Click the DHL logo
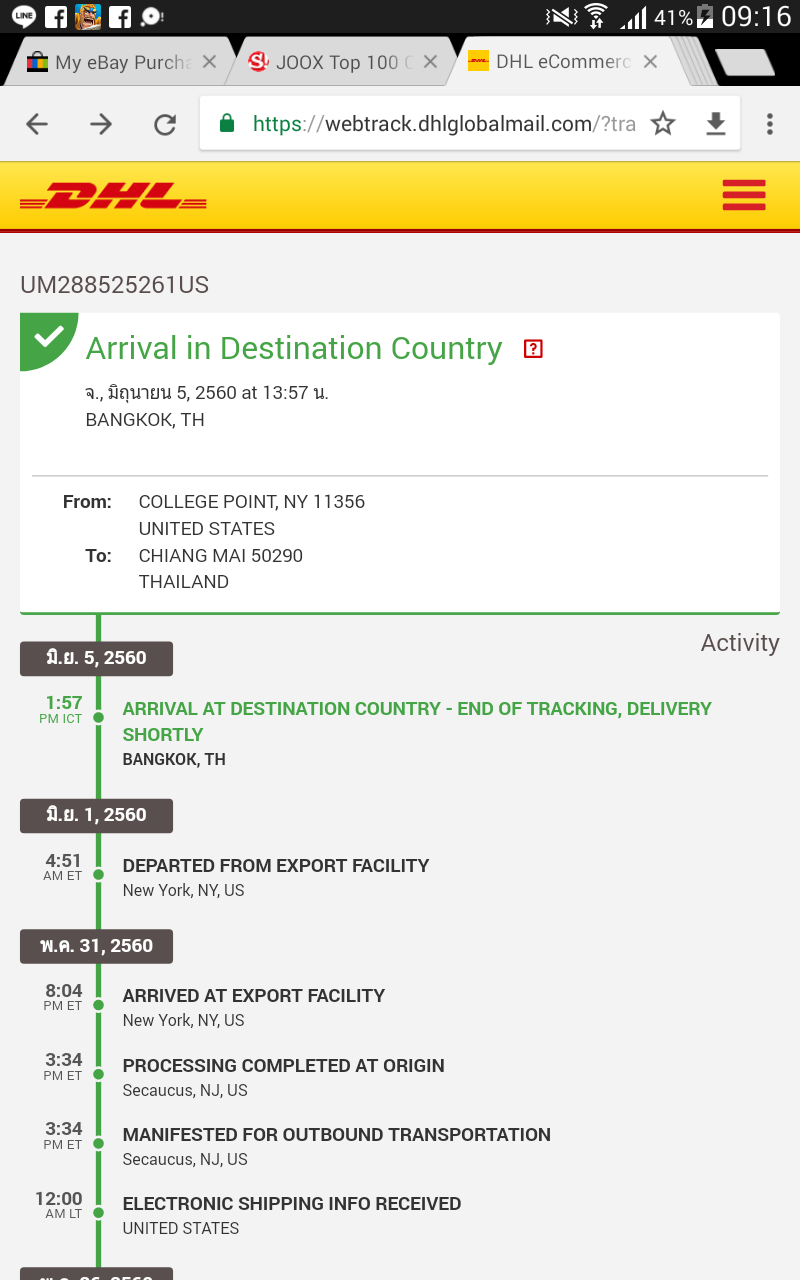 coord(113,196)
